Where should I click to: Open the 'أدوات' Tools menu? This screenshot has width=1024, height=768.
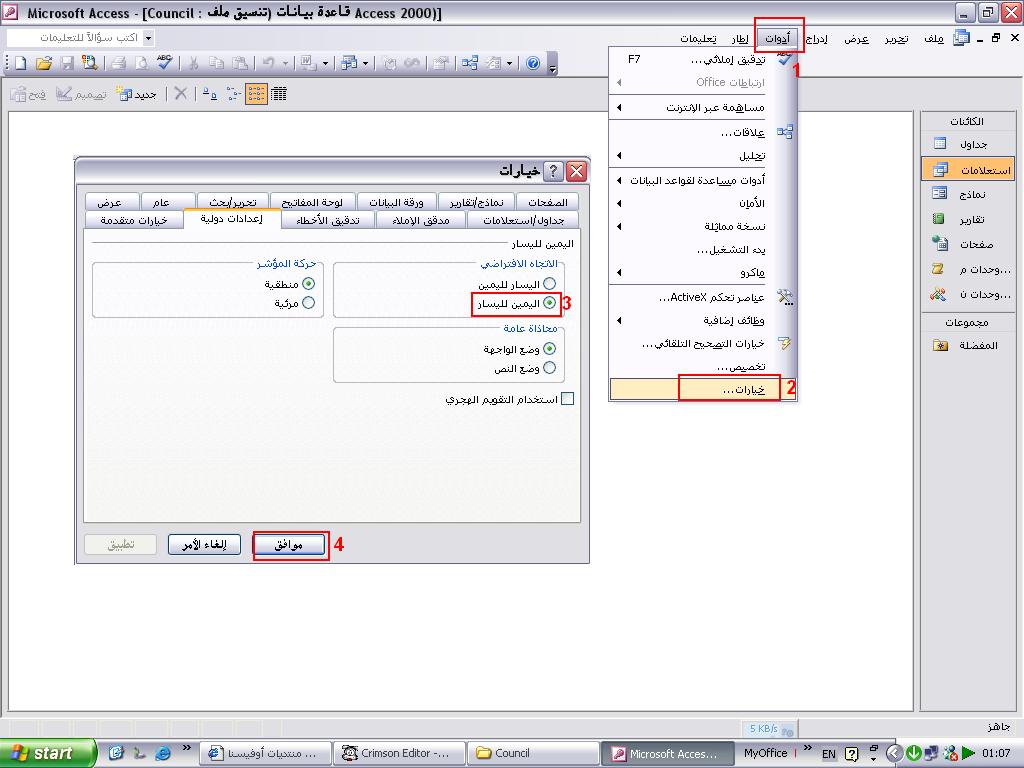click(x=777, y=38)
